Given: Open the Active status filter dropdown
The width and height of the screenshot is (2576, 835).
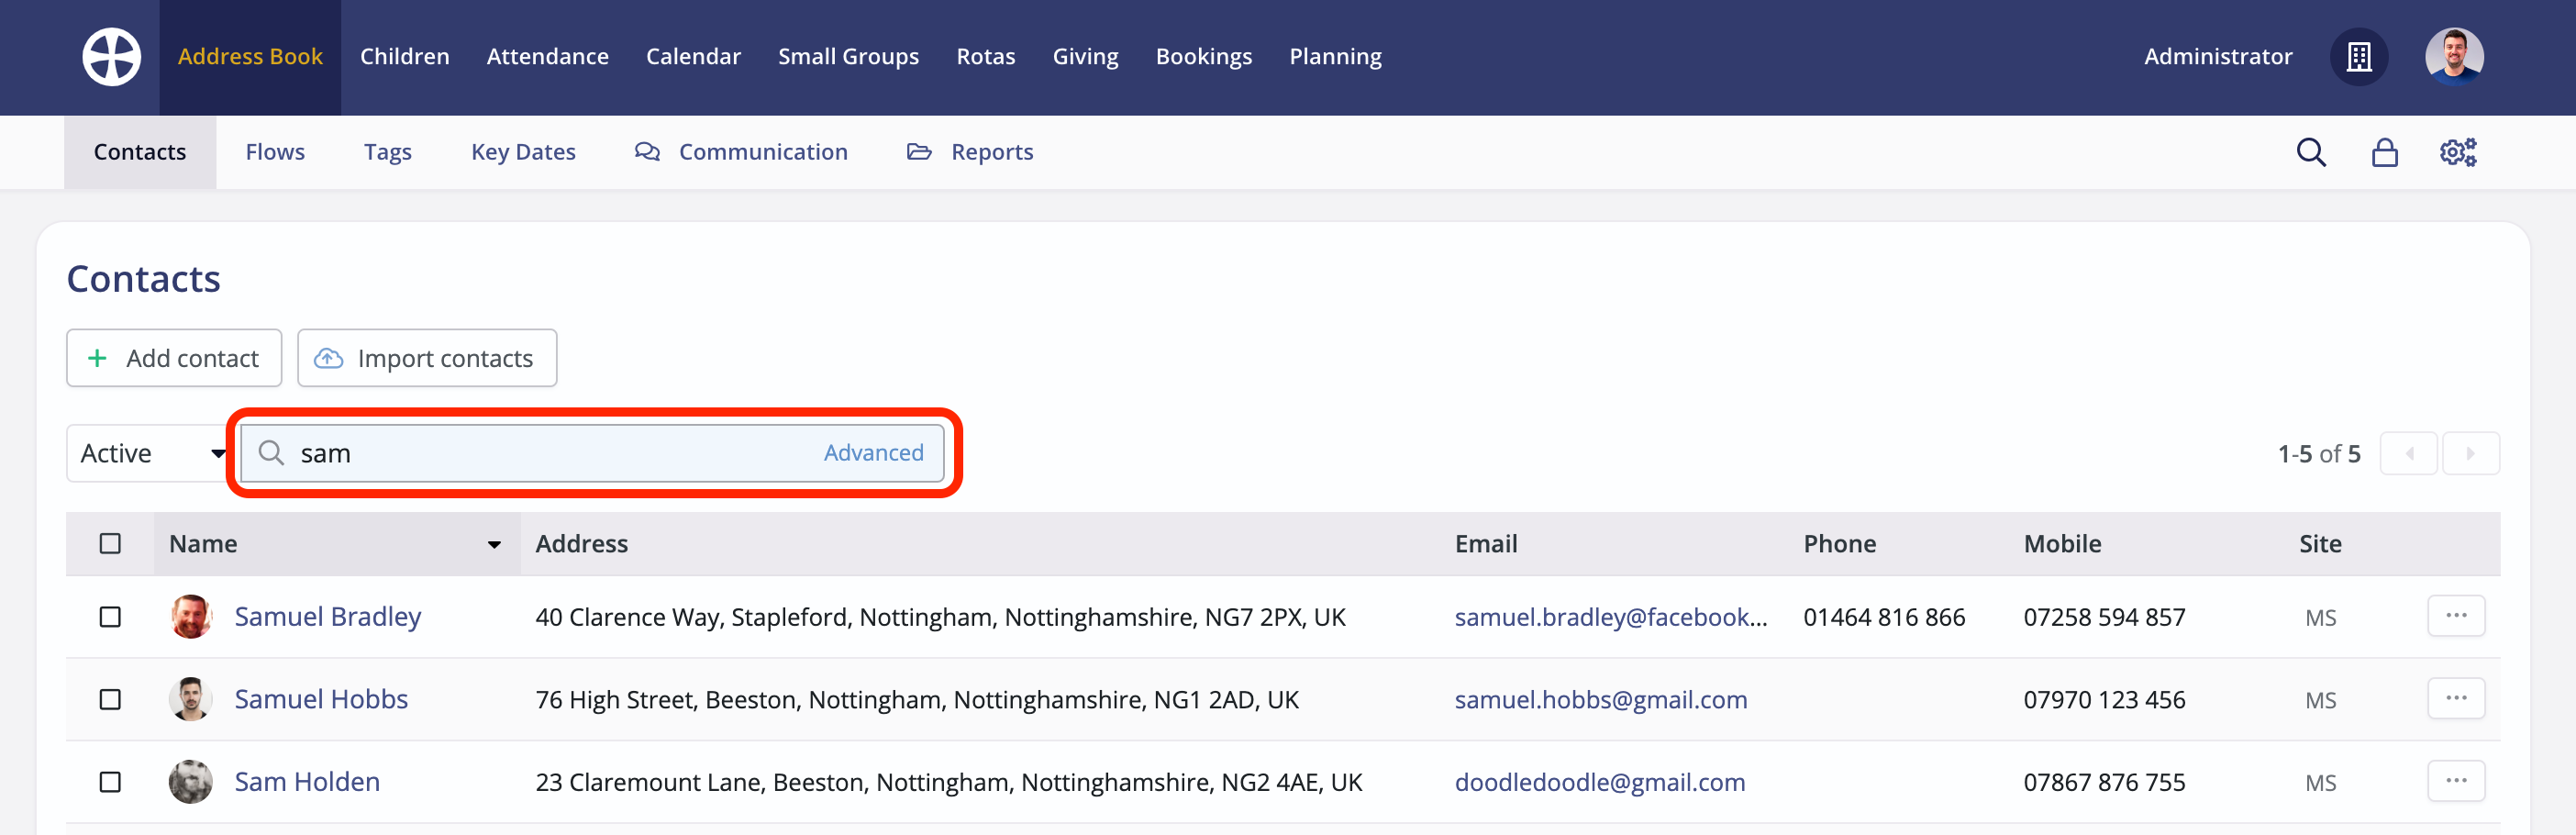Looking at the screenshot, I should pyautogui.click(x=149, y=453).
